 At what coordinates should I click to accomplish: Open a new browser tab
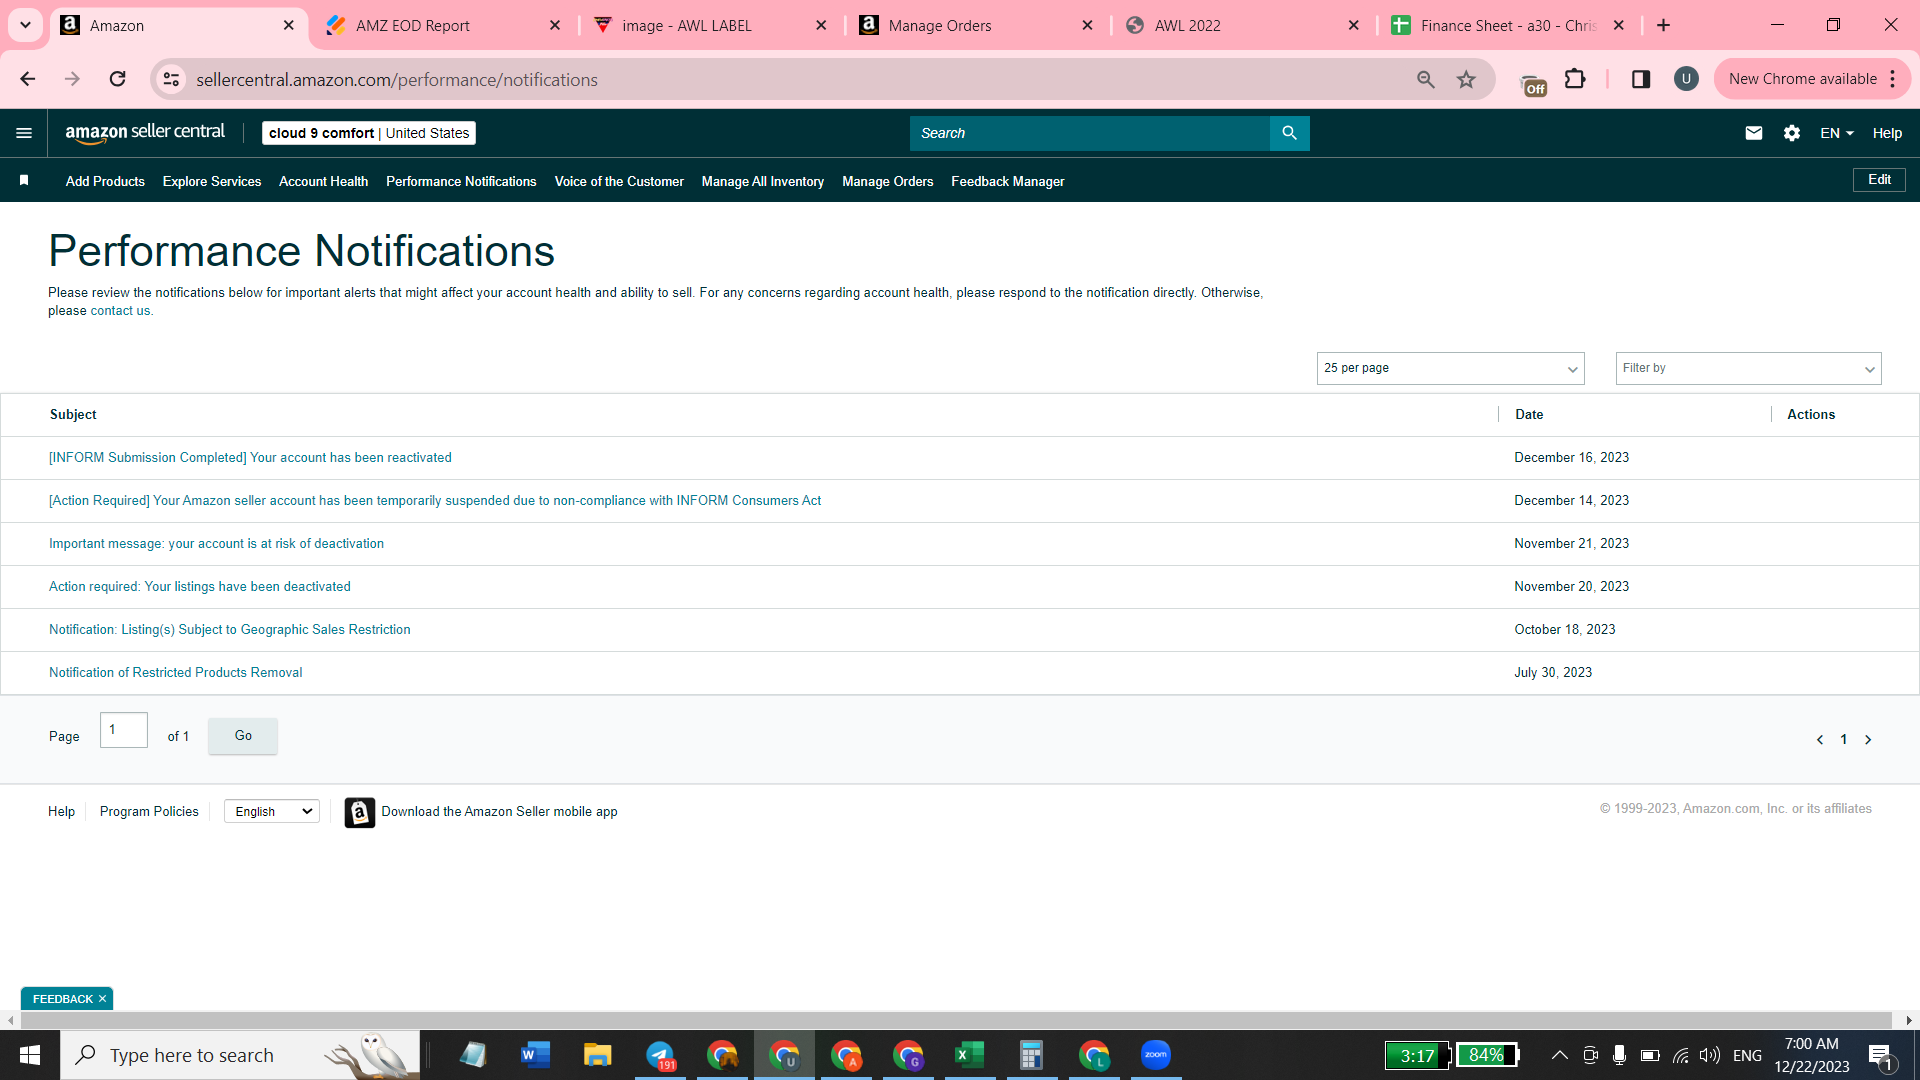pyautogui.click(x=1664, y=25)
